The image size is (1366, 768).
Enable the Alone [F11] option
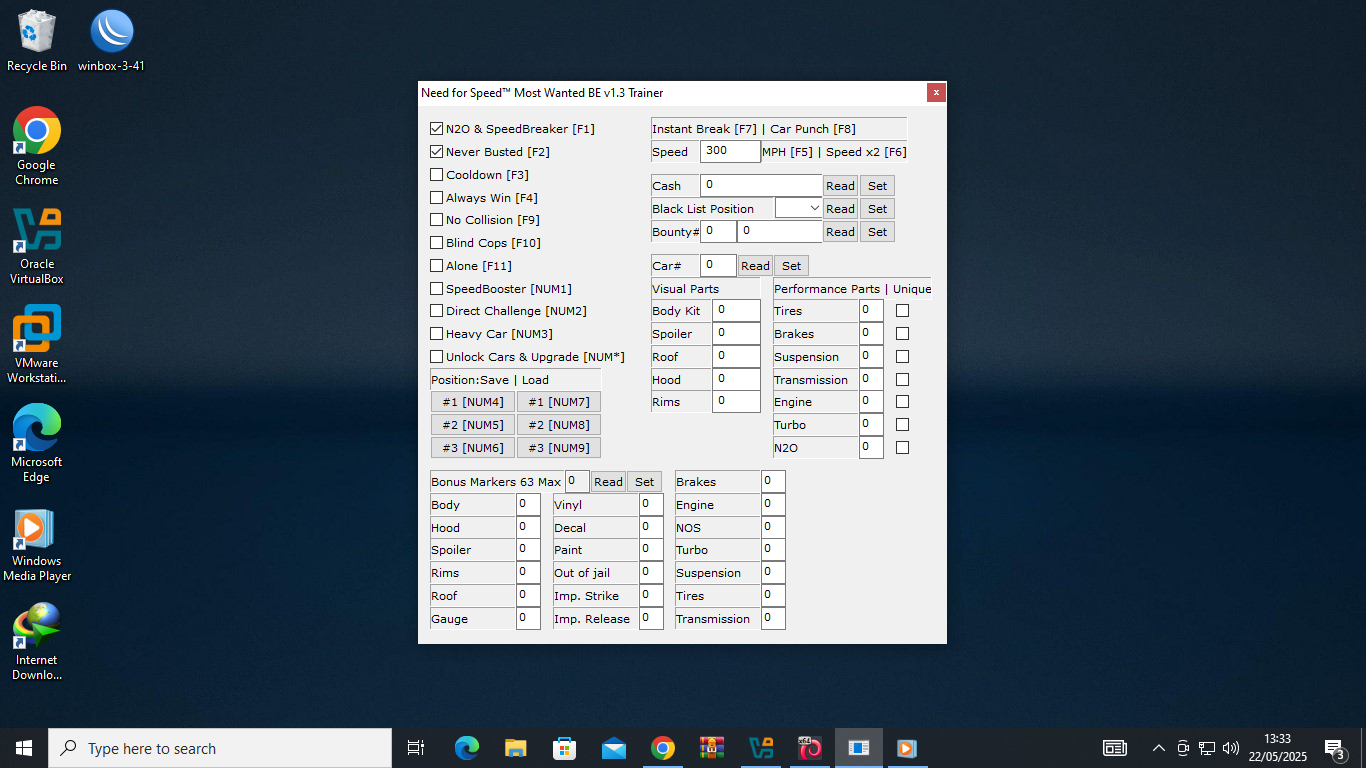(x=436, y=266)
